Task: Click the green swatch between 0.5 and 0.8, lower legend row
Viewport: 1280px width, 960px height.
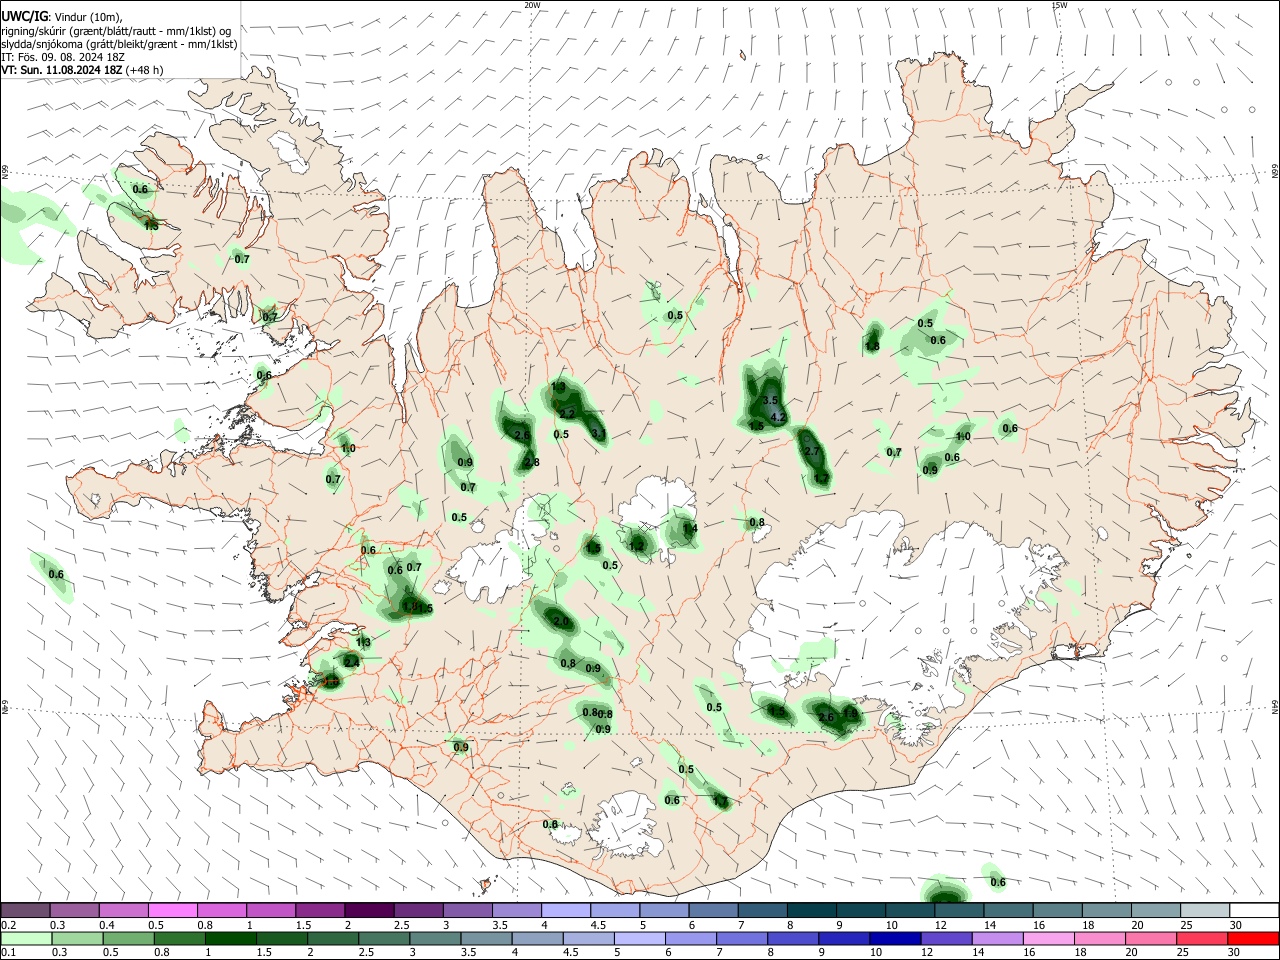Action: pos(129,938)
